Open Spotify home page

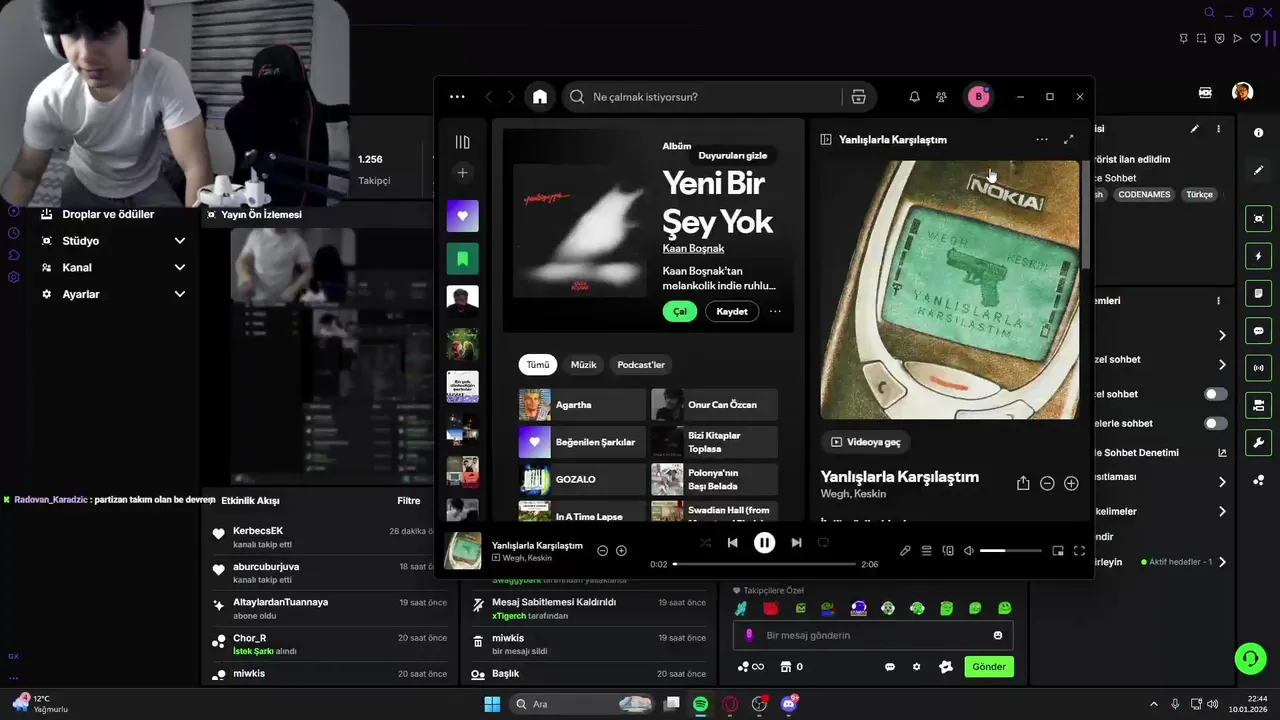(x=540, y=97)
